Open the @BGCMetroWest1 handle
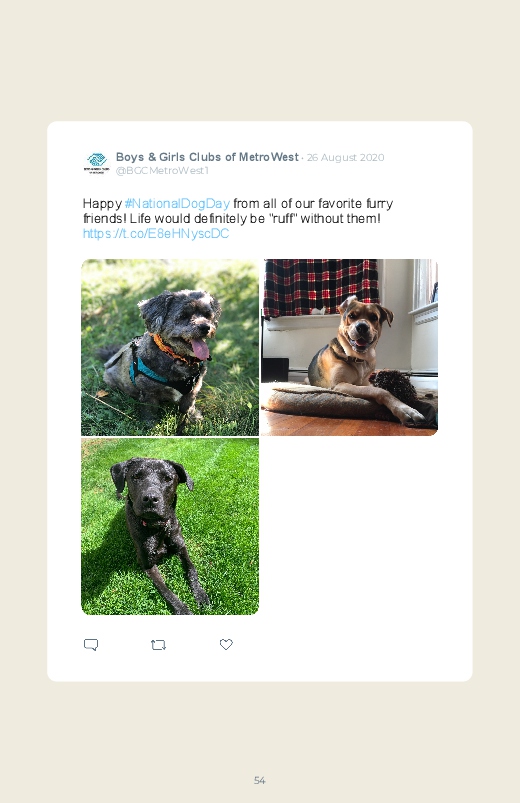 162,171
